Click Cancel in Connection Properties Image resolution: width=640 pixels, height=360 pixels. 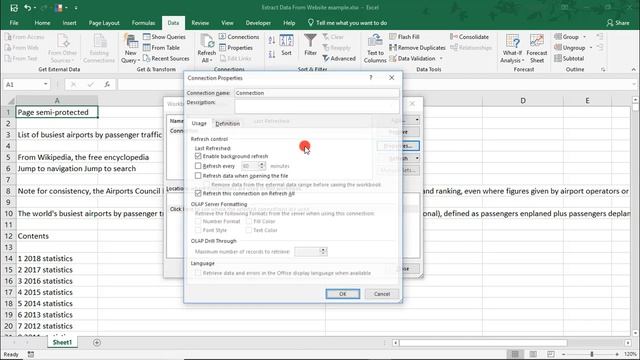click(382, 294)
